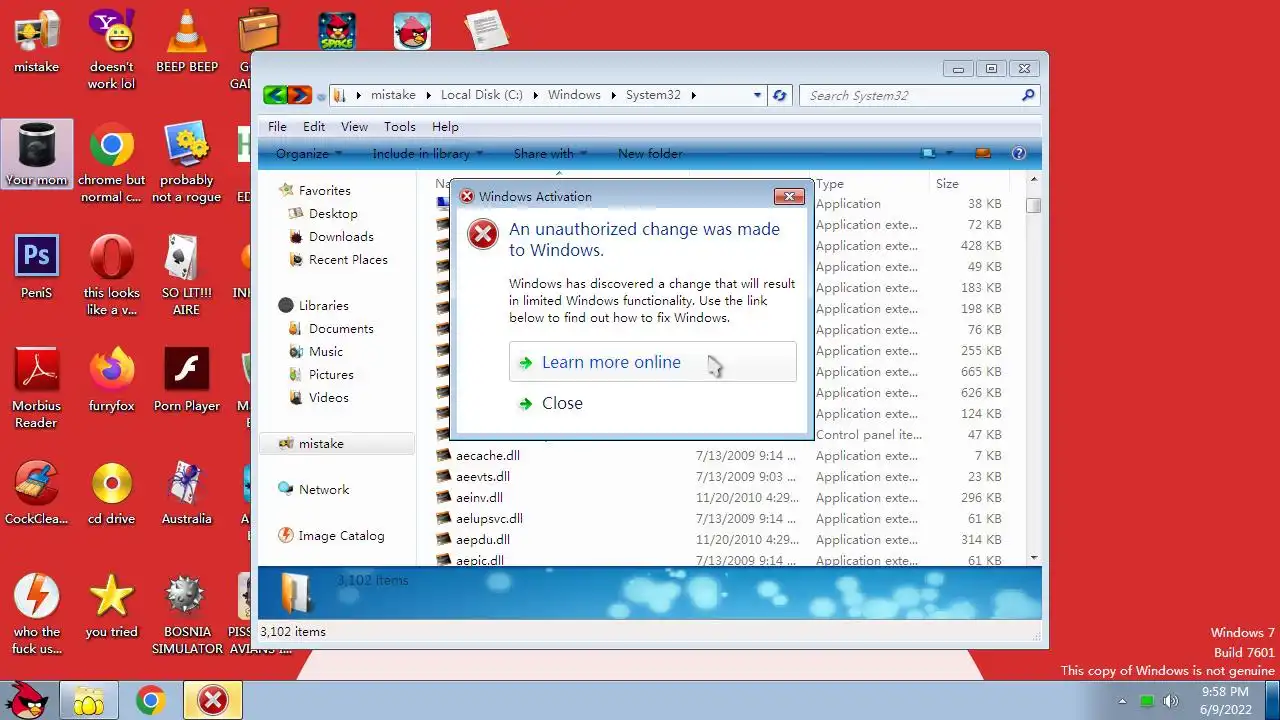Open Explorer help question mark icon
This screenshot has height=720, width=1280.
point(1019,153)
